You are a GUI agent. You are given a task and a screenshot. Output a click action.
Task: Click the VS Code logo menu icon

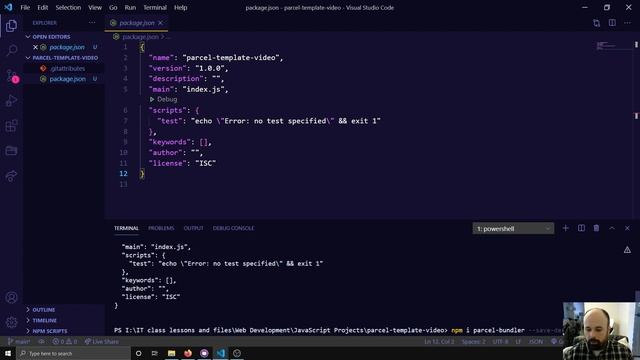point(8,7)
